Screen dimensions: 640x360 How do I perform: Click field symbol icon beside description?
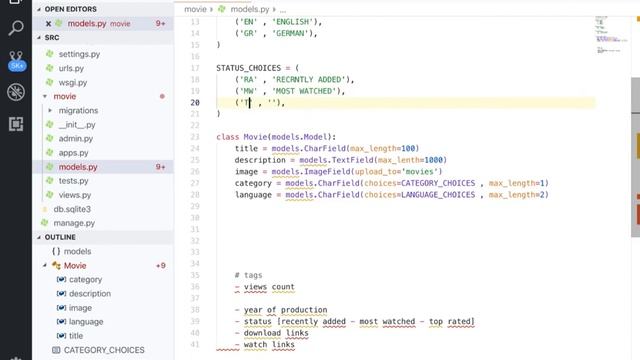tap(61, 293)
